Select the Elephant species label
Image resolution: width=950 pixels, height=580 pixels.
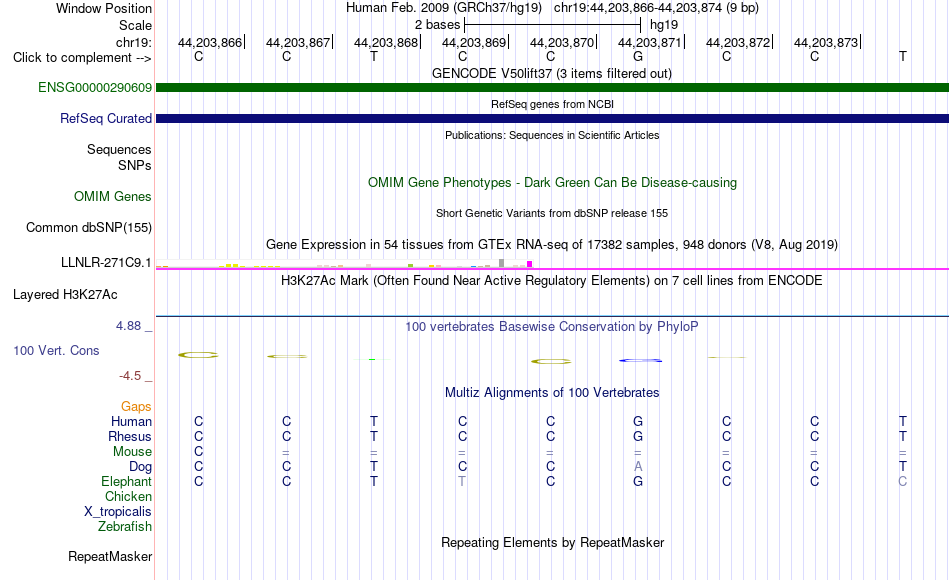pyautogui.click(x=126, y=481)
